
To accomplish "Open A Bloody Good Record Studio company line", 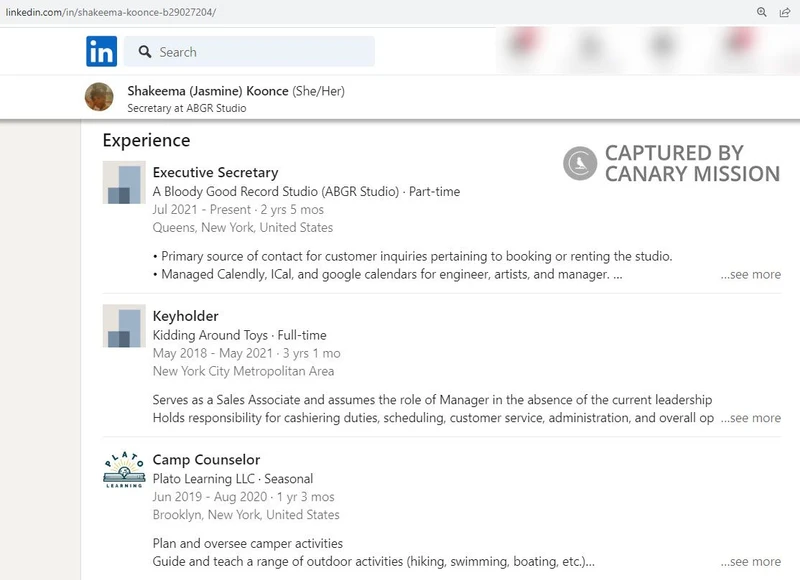I will click(306, 192).
